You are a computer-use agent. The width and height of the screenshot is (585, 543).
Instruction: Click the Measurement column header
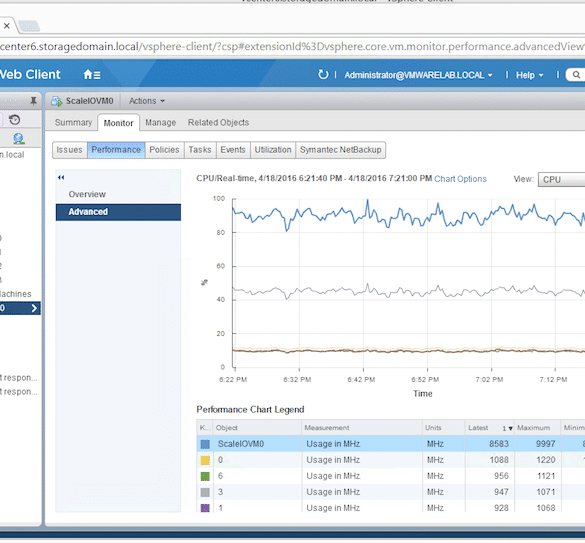(362, 428)
